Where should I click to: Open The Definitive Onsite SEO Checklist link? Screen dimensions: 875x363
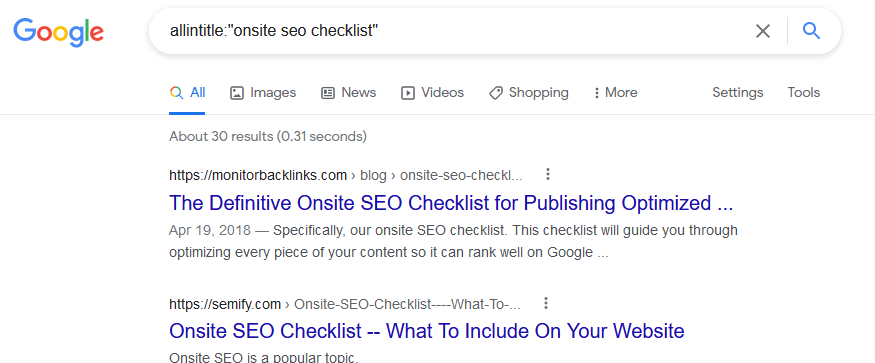(x=451, y=203)
